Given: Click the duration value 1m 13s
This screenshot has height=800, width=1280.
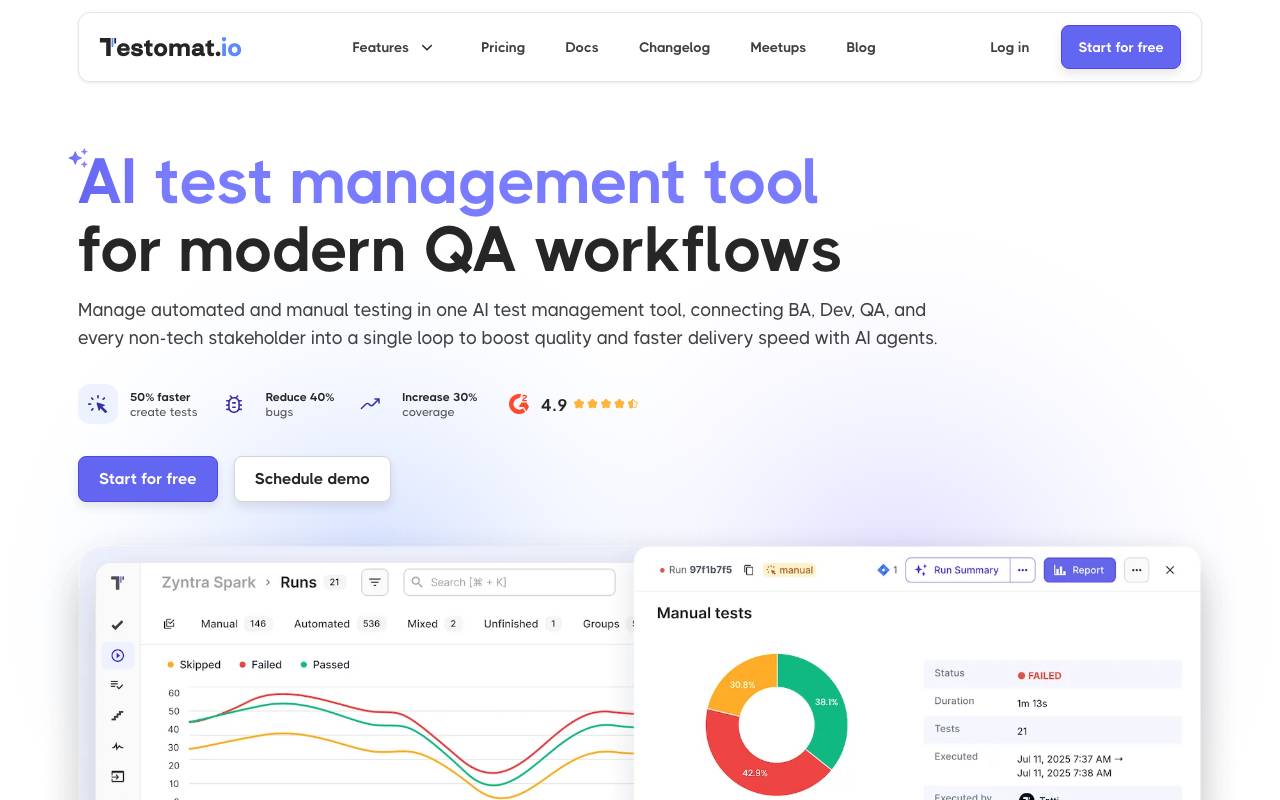Looking at the screenshot, I should 1033,703.
